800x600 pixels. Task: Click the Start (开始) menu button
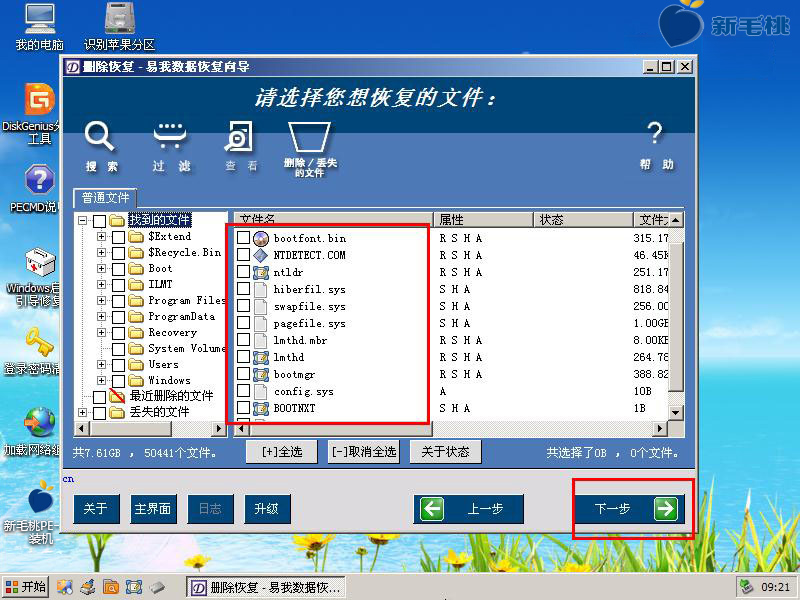click(x=26, y=587)
